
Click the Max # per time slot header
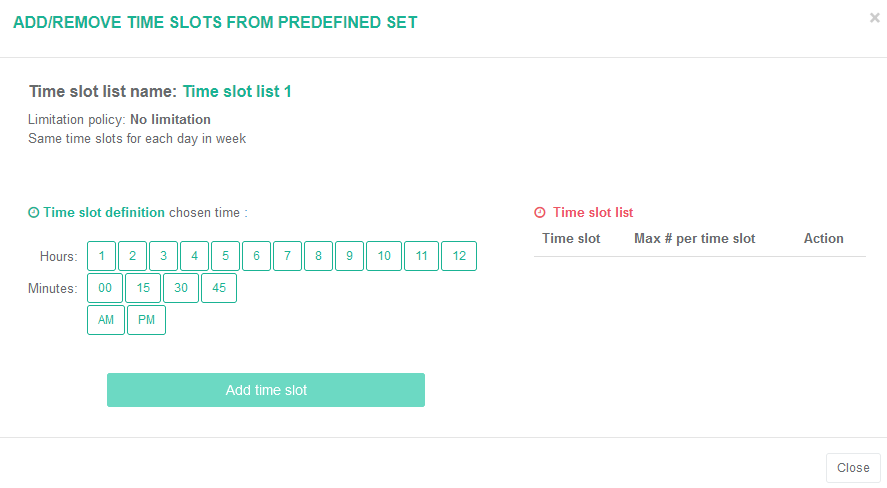coord(695,239)
